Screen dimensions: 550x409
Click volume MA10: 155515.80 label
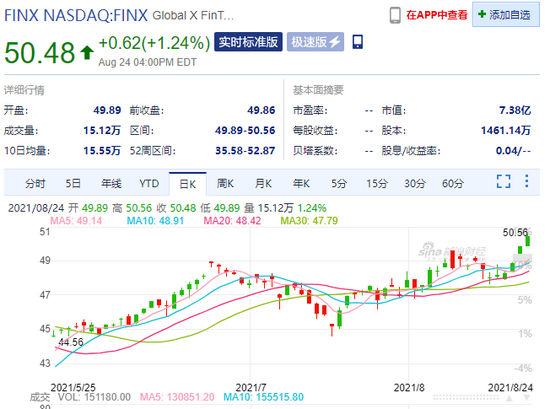263,397
